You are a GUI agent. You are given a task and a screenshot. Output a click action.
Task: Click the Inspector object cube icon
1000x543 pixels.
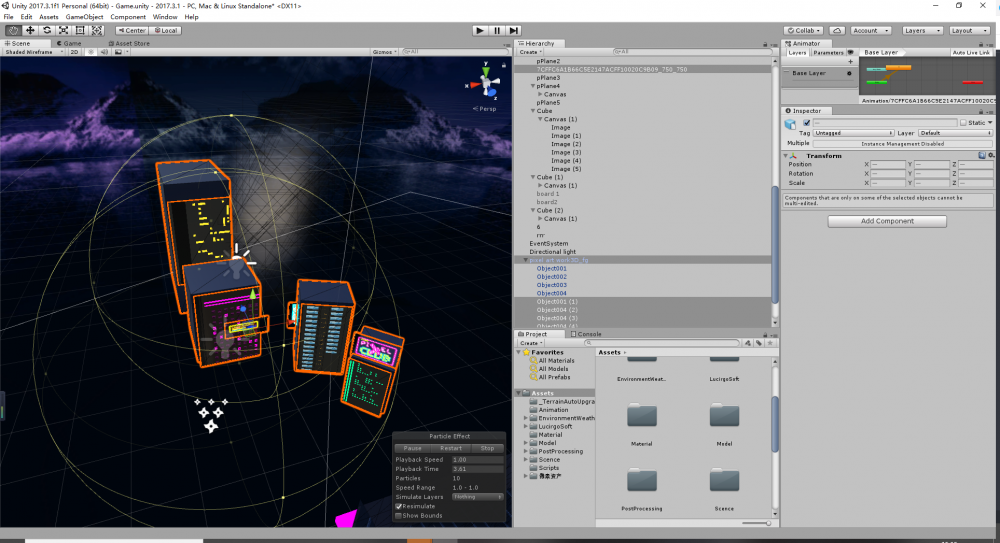tap(790, 124)
